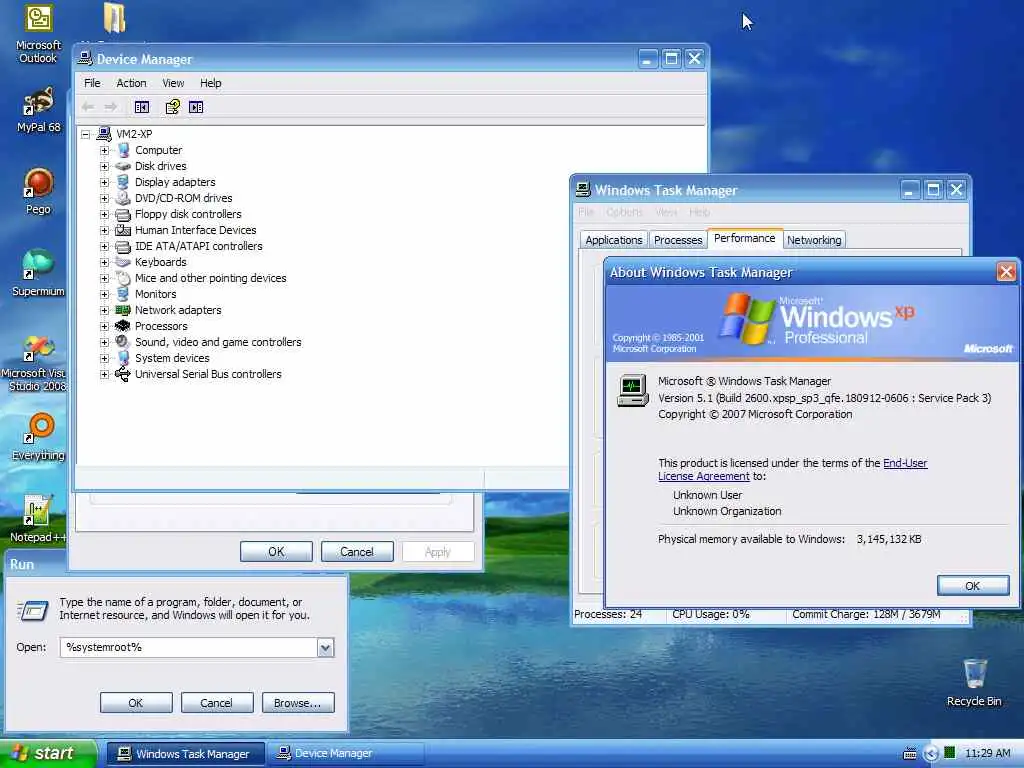Click Browse... in the Run dialog
The height and width of the screenshot is (768, 1024).
(298, 703)
